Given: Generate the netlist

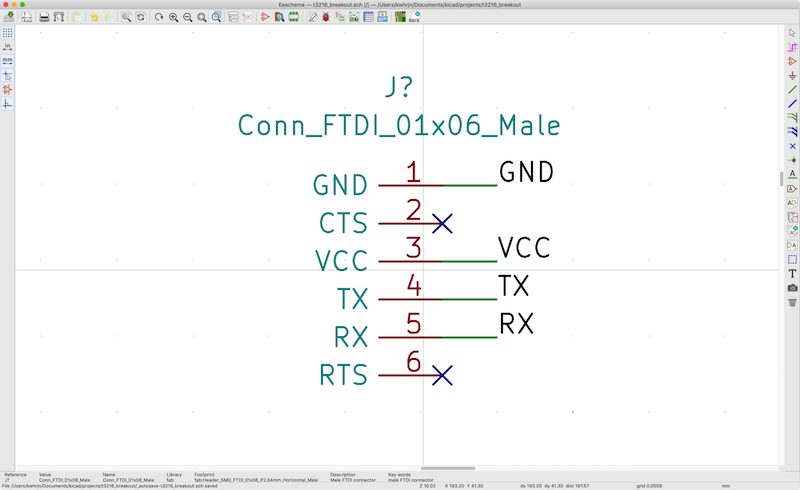Looking at the screenshot, I should (354, 17).
